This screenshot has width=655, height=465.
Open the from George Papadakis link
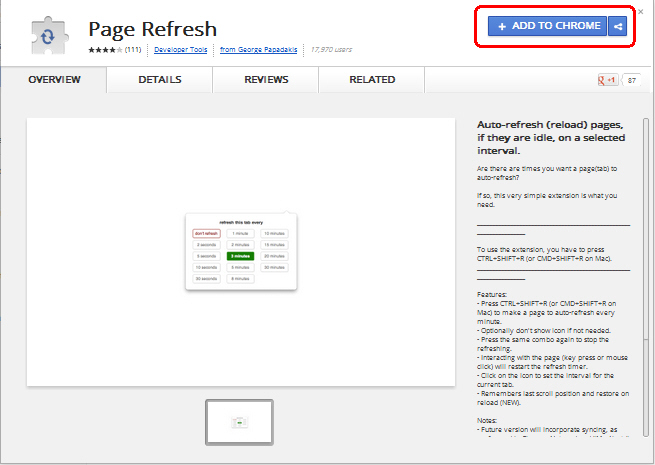[259, 50]
